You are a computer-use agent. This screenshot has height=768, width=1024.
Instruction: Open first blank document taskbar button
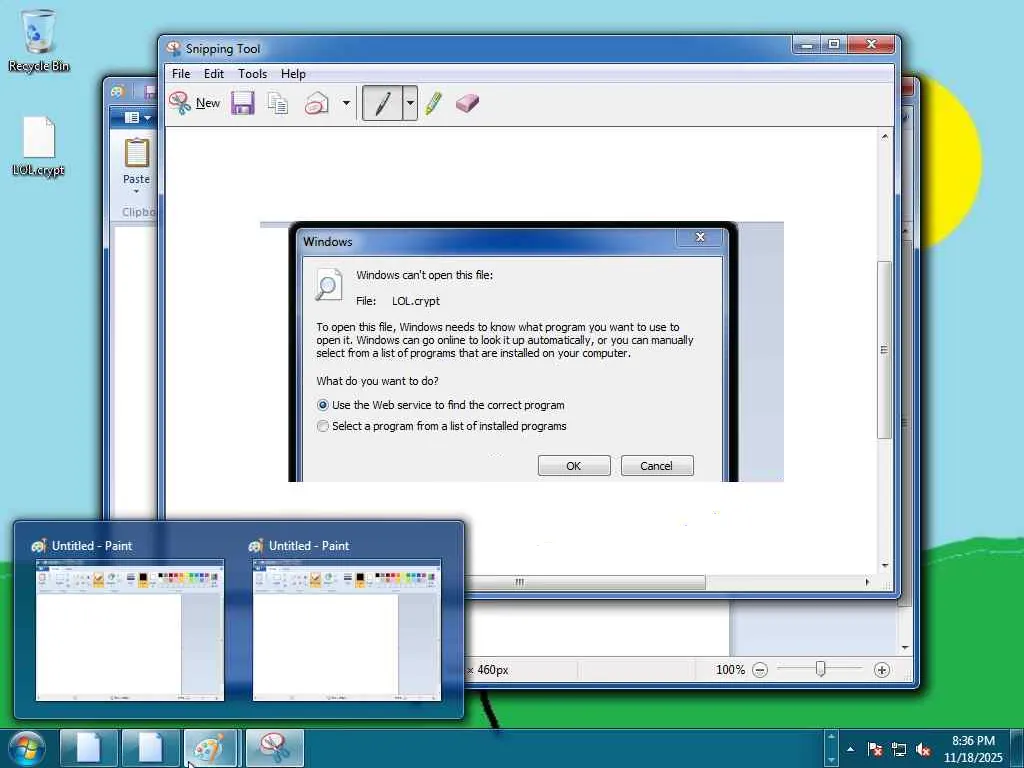pyautogui.click(x=89, y=748)
